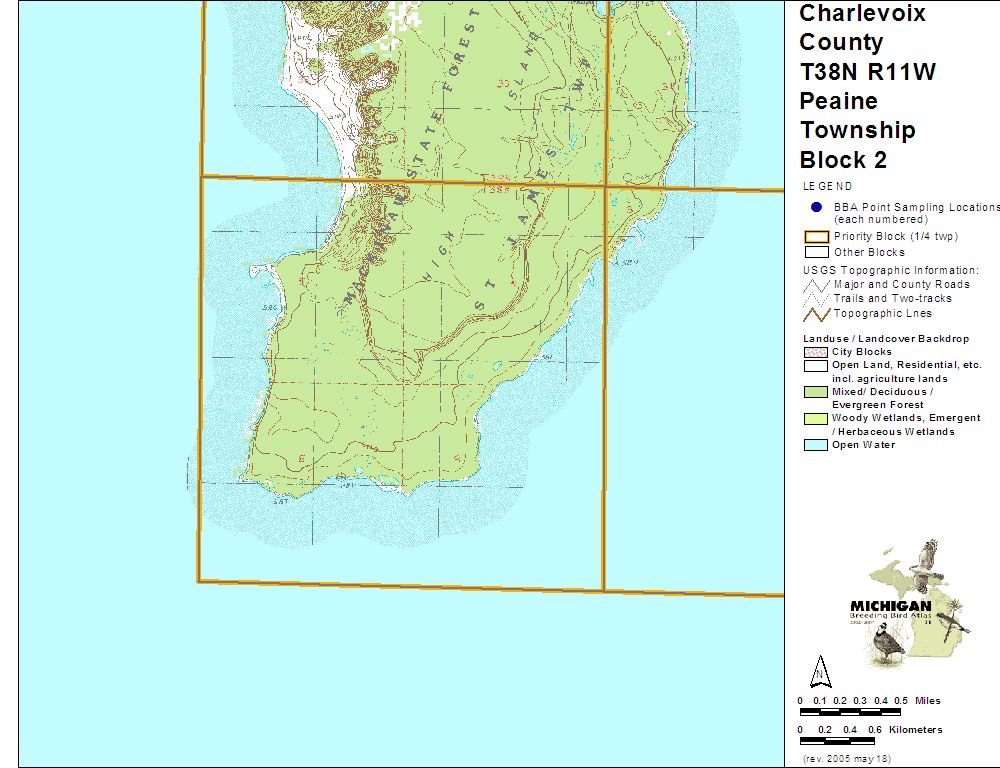Click the Other Blocks legend box
Image resolution: width=1000 pixels, height=768 pixels.
pyautogui.click(x=816, y=252)
